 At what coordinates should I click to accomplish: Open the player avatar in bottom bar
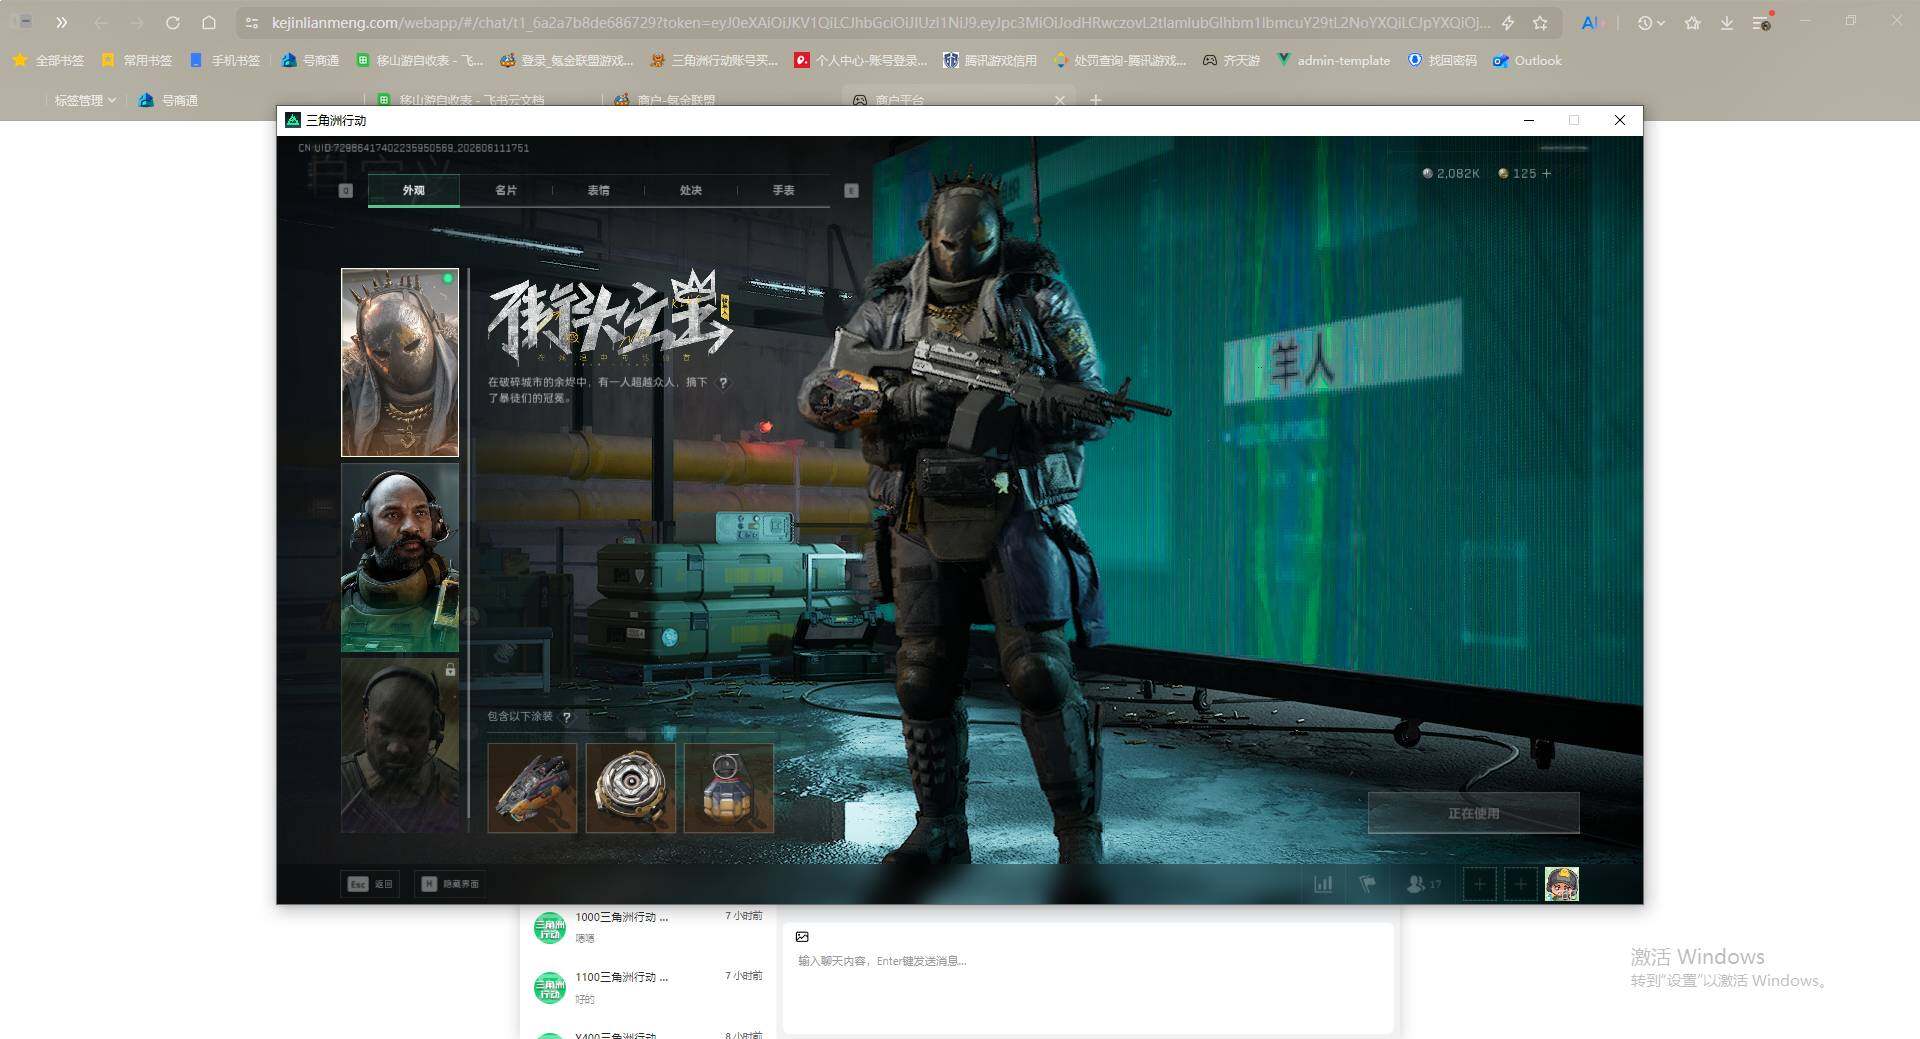pos(1562,884)
